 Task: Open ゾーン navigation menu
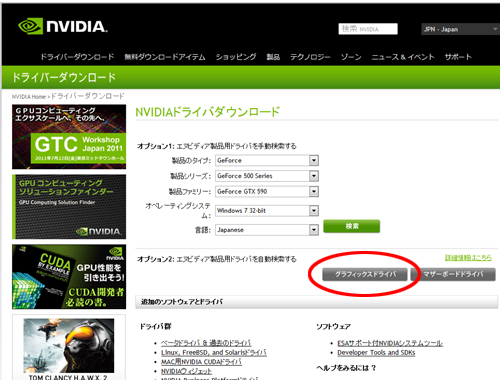[x=351, y=57]
